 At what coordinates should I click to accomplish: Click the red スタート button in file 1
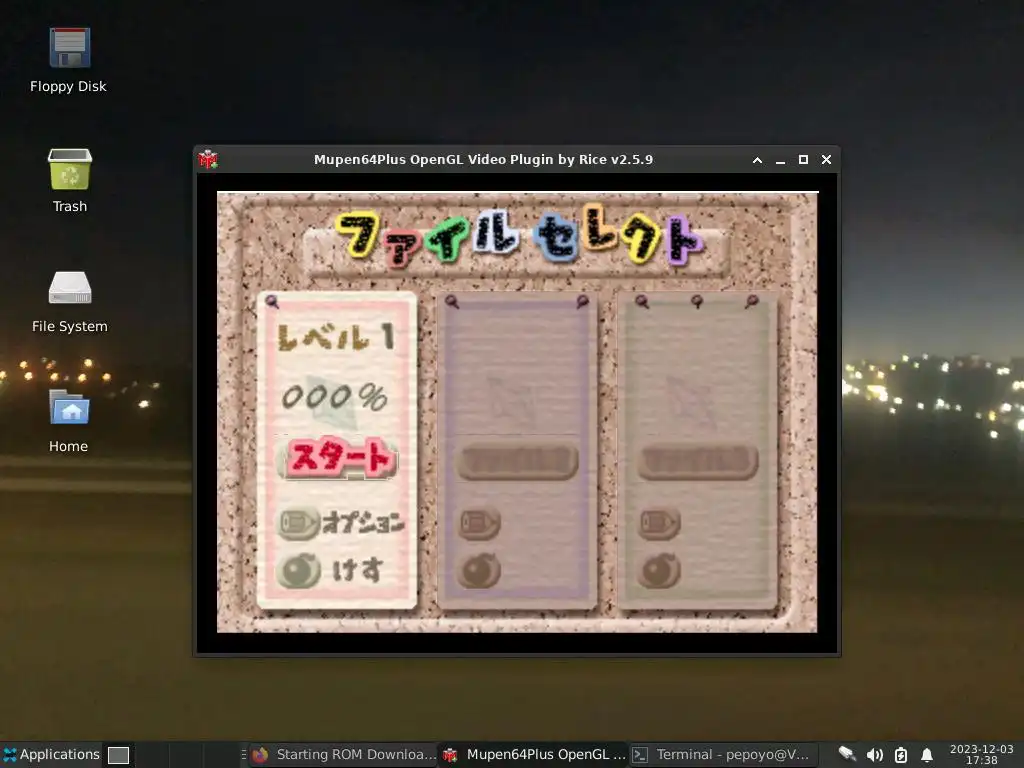[338, 457]
